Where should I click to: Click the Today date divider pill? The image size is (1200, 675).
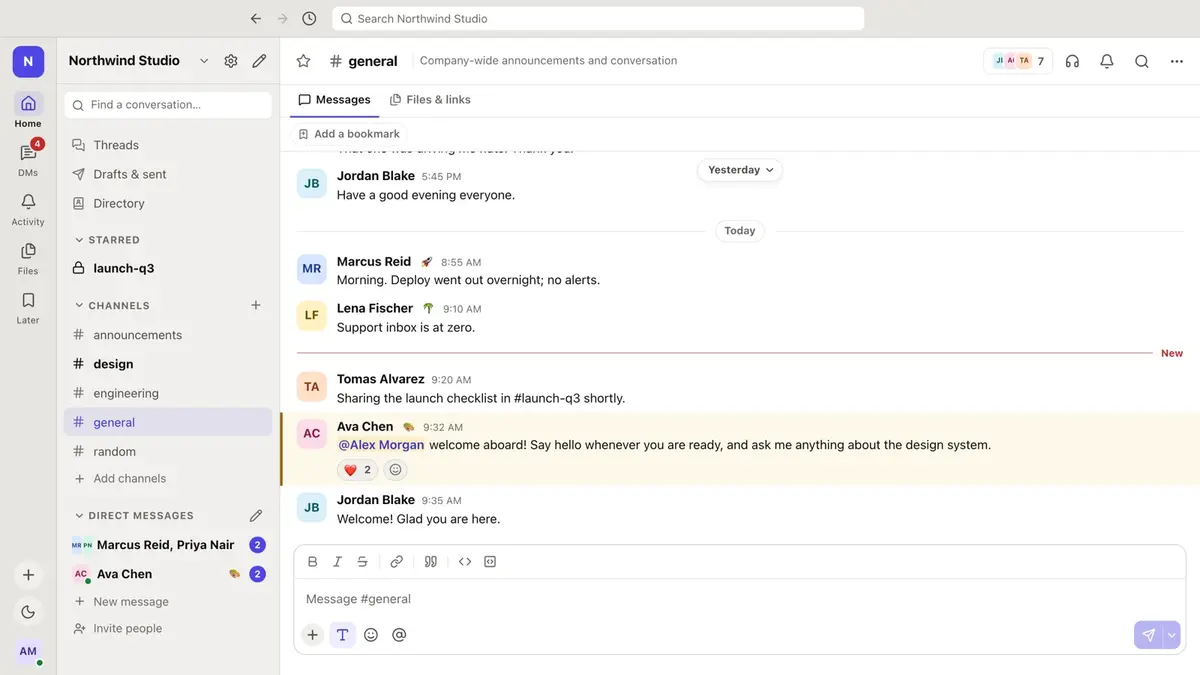tap(740, 231)
